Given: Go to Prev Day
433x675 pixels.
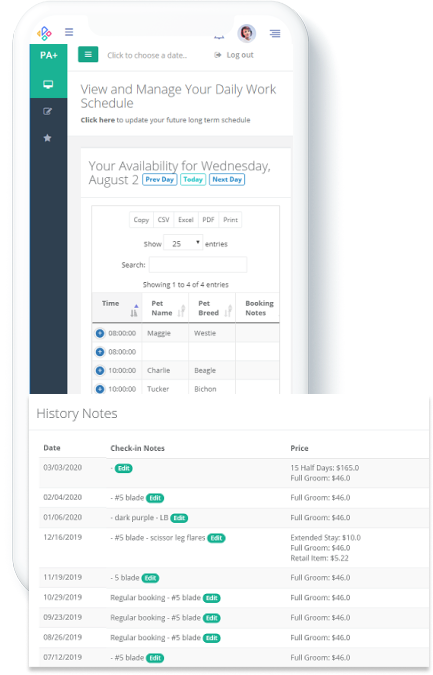Looking at the screenshot, I should click(160, 180).
